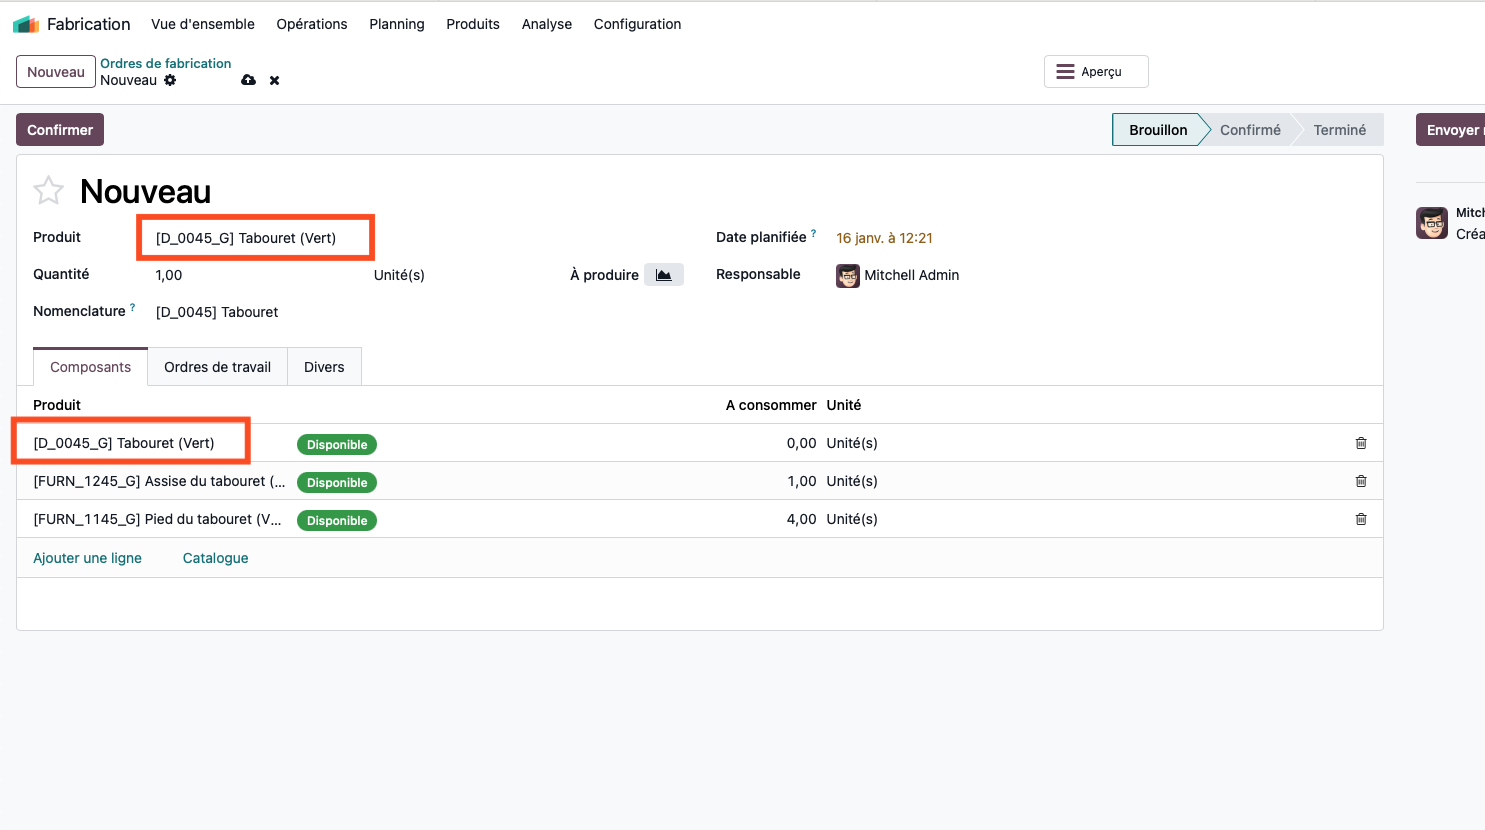Discard changes with the X icon

pyautogui.click(x=274, y=80)
